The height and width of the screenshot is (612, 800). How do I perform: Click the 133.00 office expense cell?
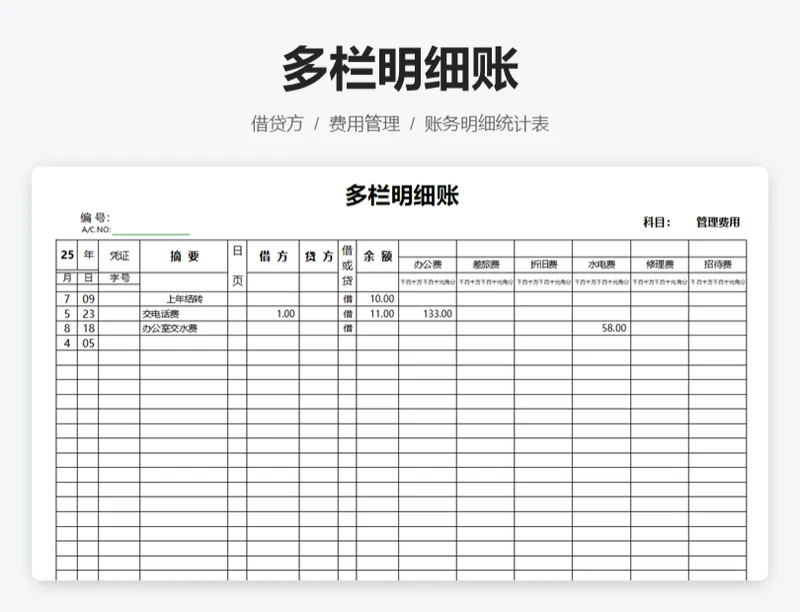[428, 314]
